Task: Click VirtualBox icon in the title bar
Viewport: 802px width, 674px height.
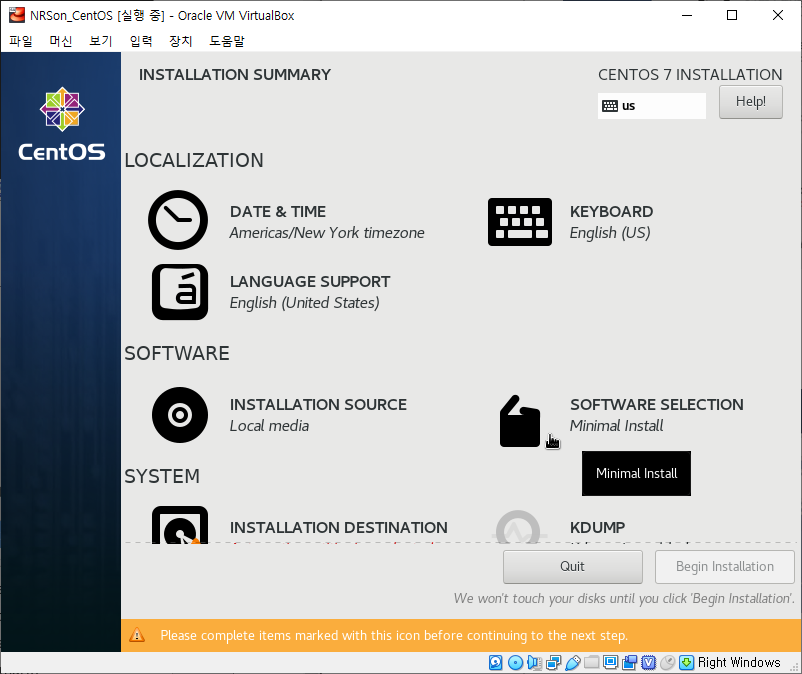Action: click(x=17, y=15)
